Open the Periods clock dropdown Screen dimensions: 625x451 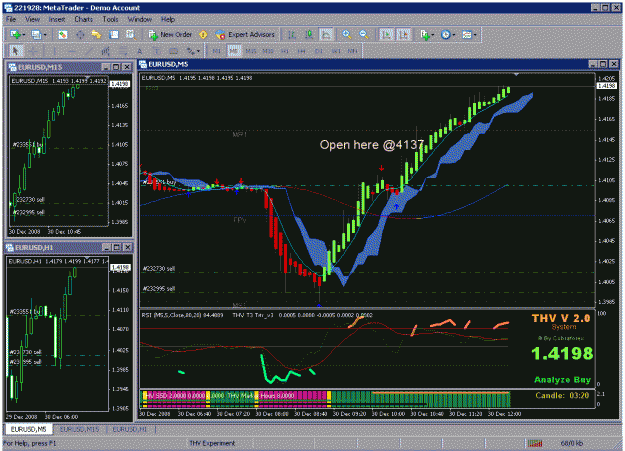(454, 35)
